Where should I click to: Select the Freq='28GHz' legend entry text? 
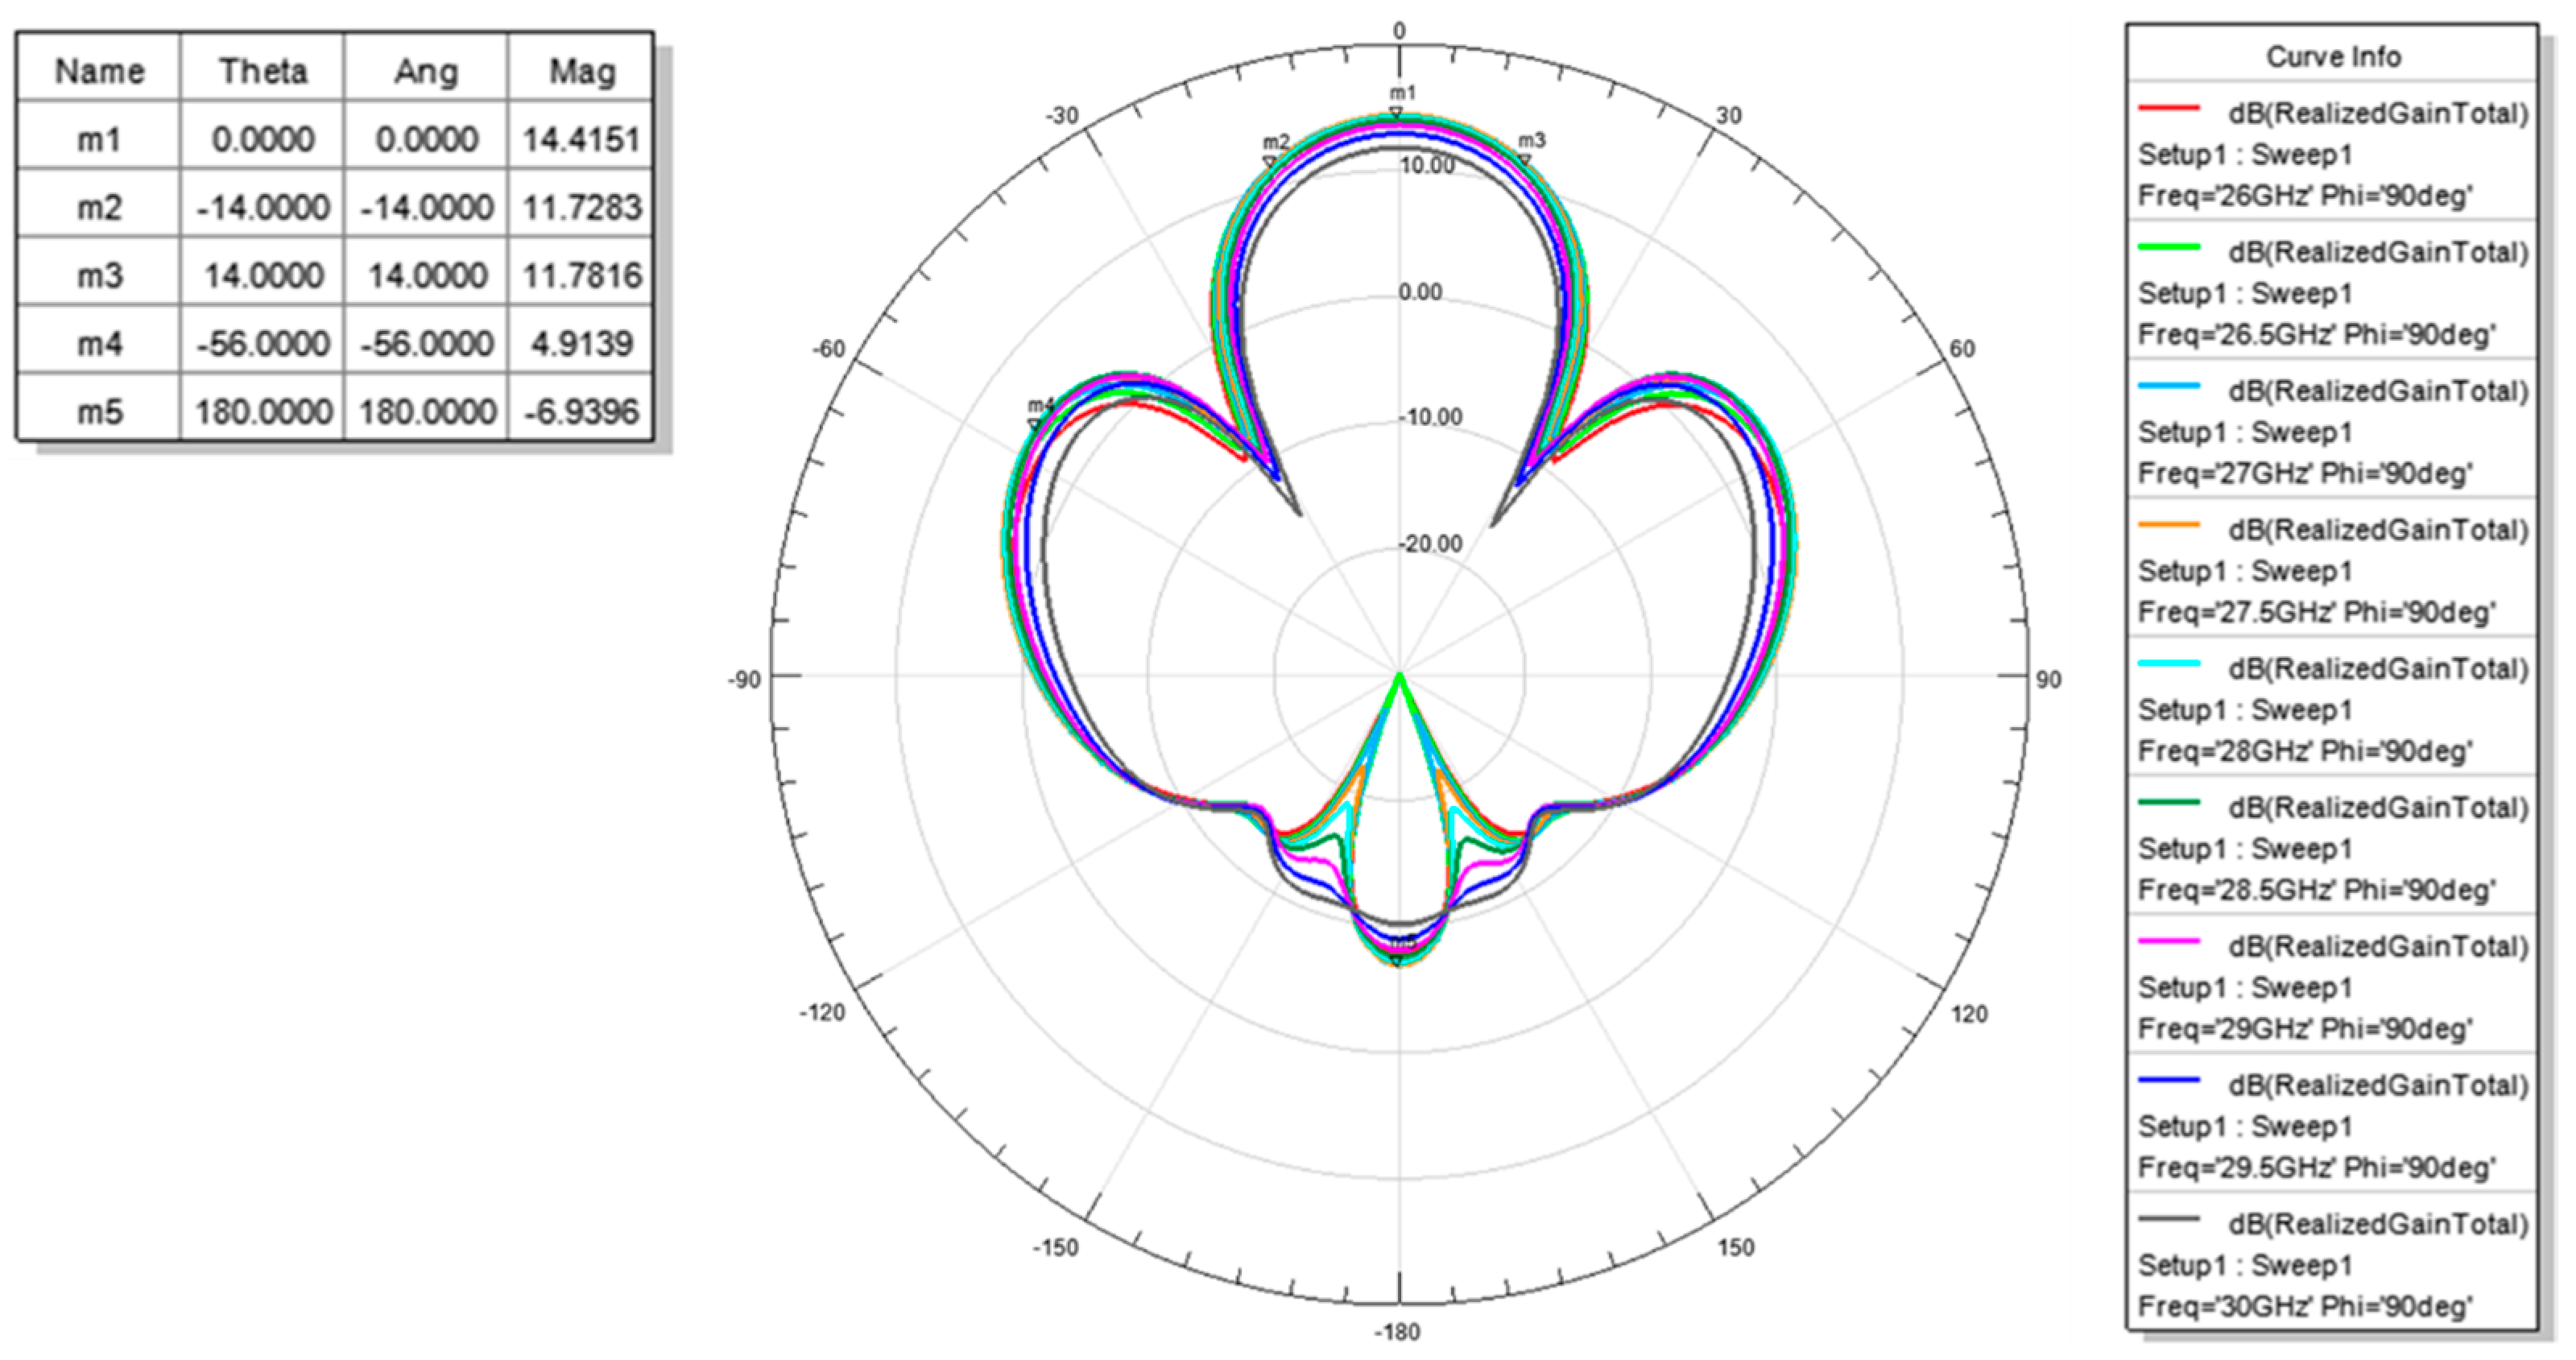(2304, 751)
